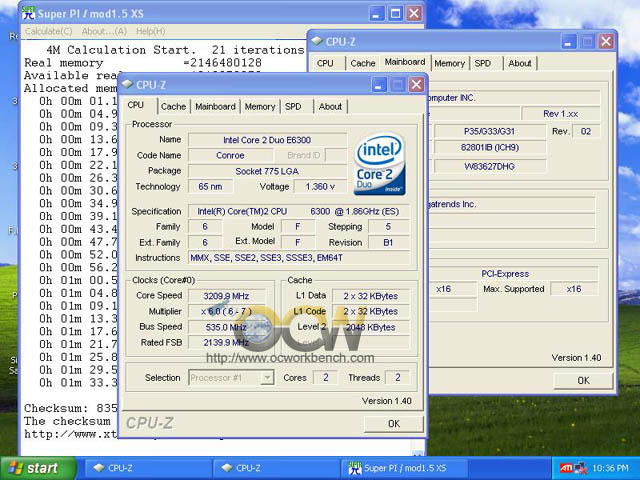Maximize the Super PI window
Viewport: 640px width, 480px height.
[395, 13]
